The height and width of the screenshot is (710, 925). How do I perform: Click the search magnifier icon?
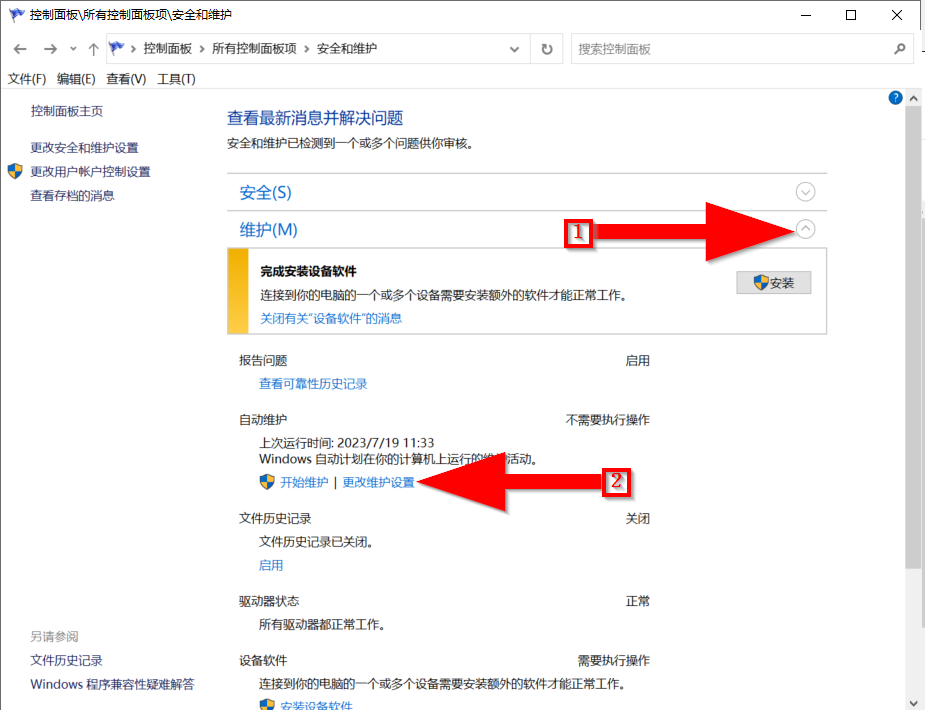click(900, 49)
